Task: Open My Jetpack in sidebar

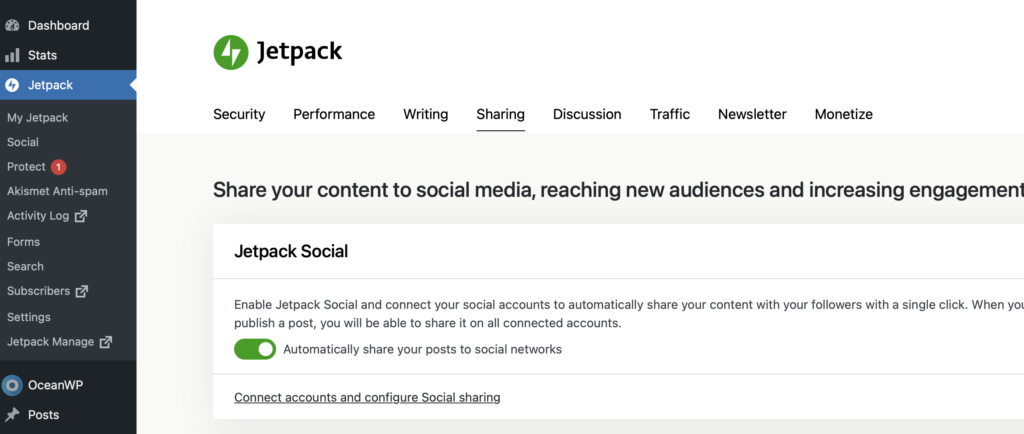Action: tap(37, 117)
